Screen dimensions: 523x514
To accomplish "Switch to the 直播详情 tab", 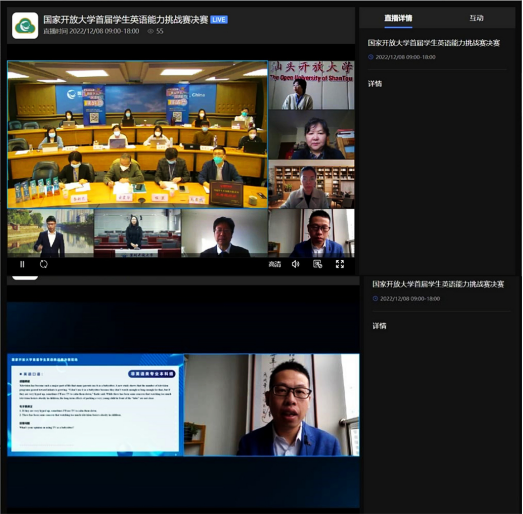I will [398, 18].
